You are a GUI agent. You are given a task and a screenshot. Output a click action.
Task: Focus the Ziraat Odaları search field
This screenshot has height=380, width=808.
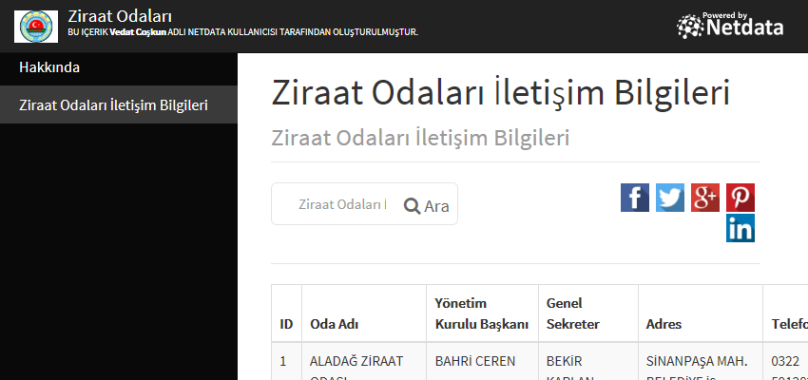pos(342,204)
